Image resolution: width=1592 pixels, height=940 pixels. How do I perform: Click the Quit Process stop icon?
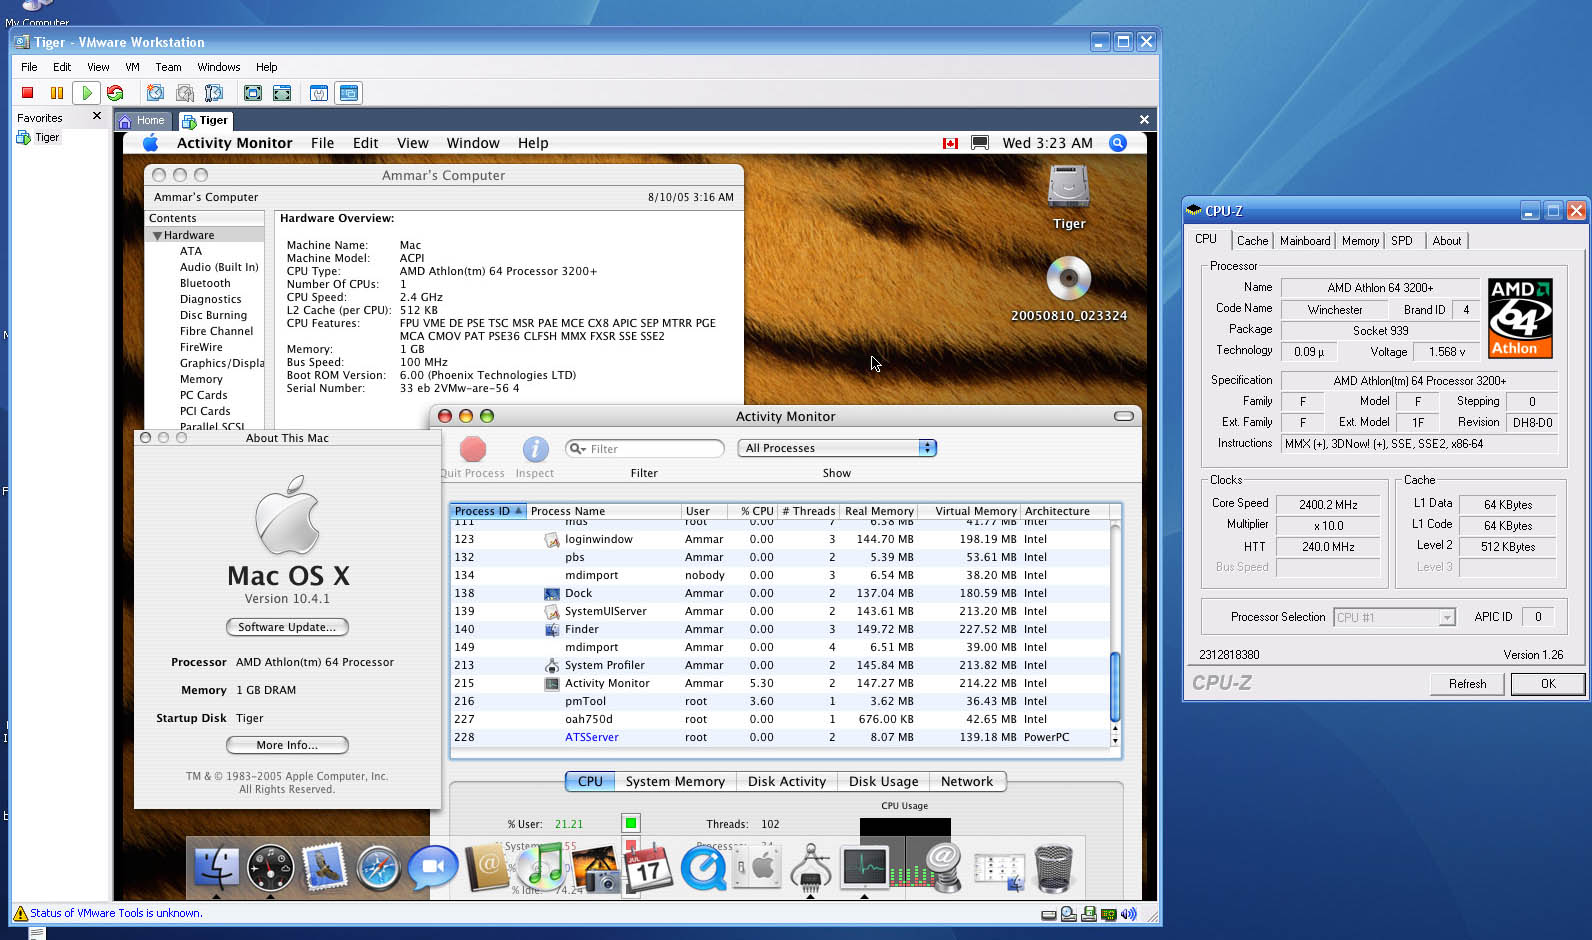click(473, 449)
